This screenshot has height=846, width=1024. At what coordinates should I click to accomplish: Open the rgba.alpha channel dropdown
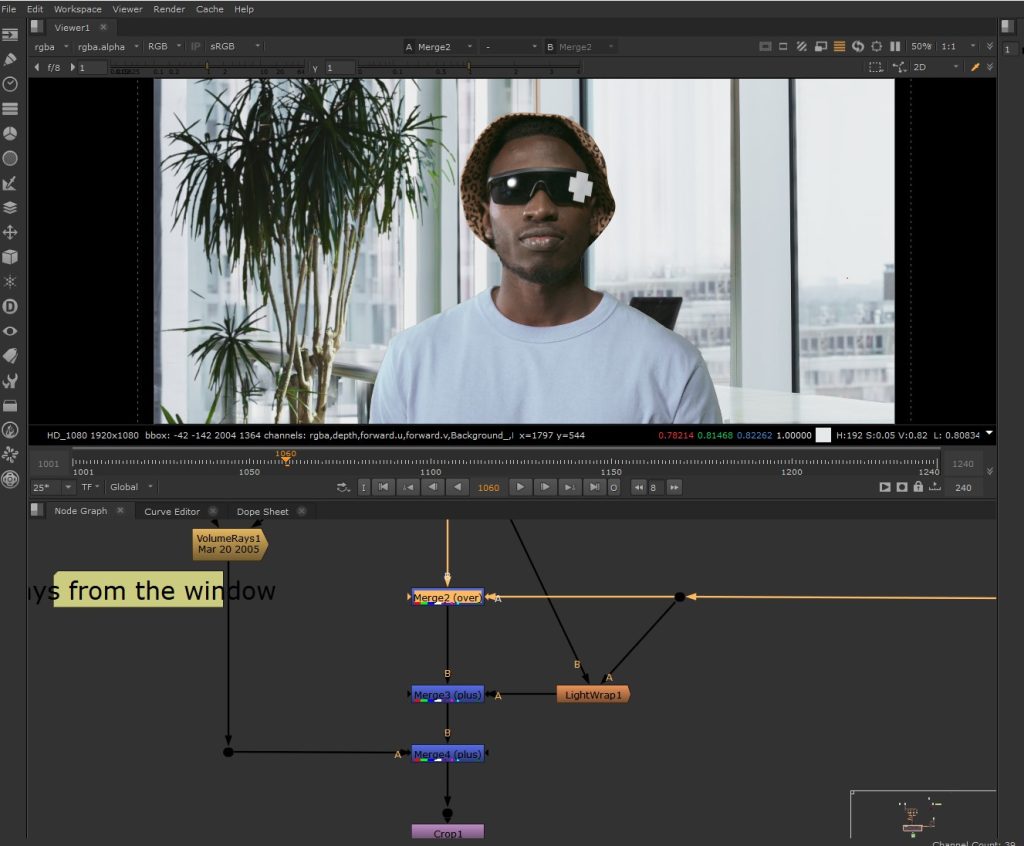point(108,46)
